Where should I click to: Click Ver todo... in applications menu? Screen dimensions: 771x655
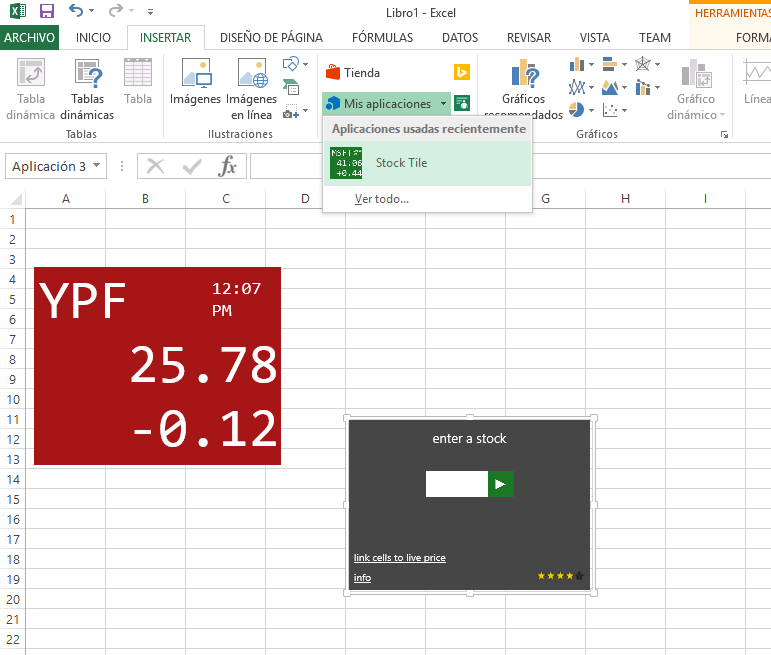click(382, 199)
